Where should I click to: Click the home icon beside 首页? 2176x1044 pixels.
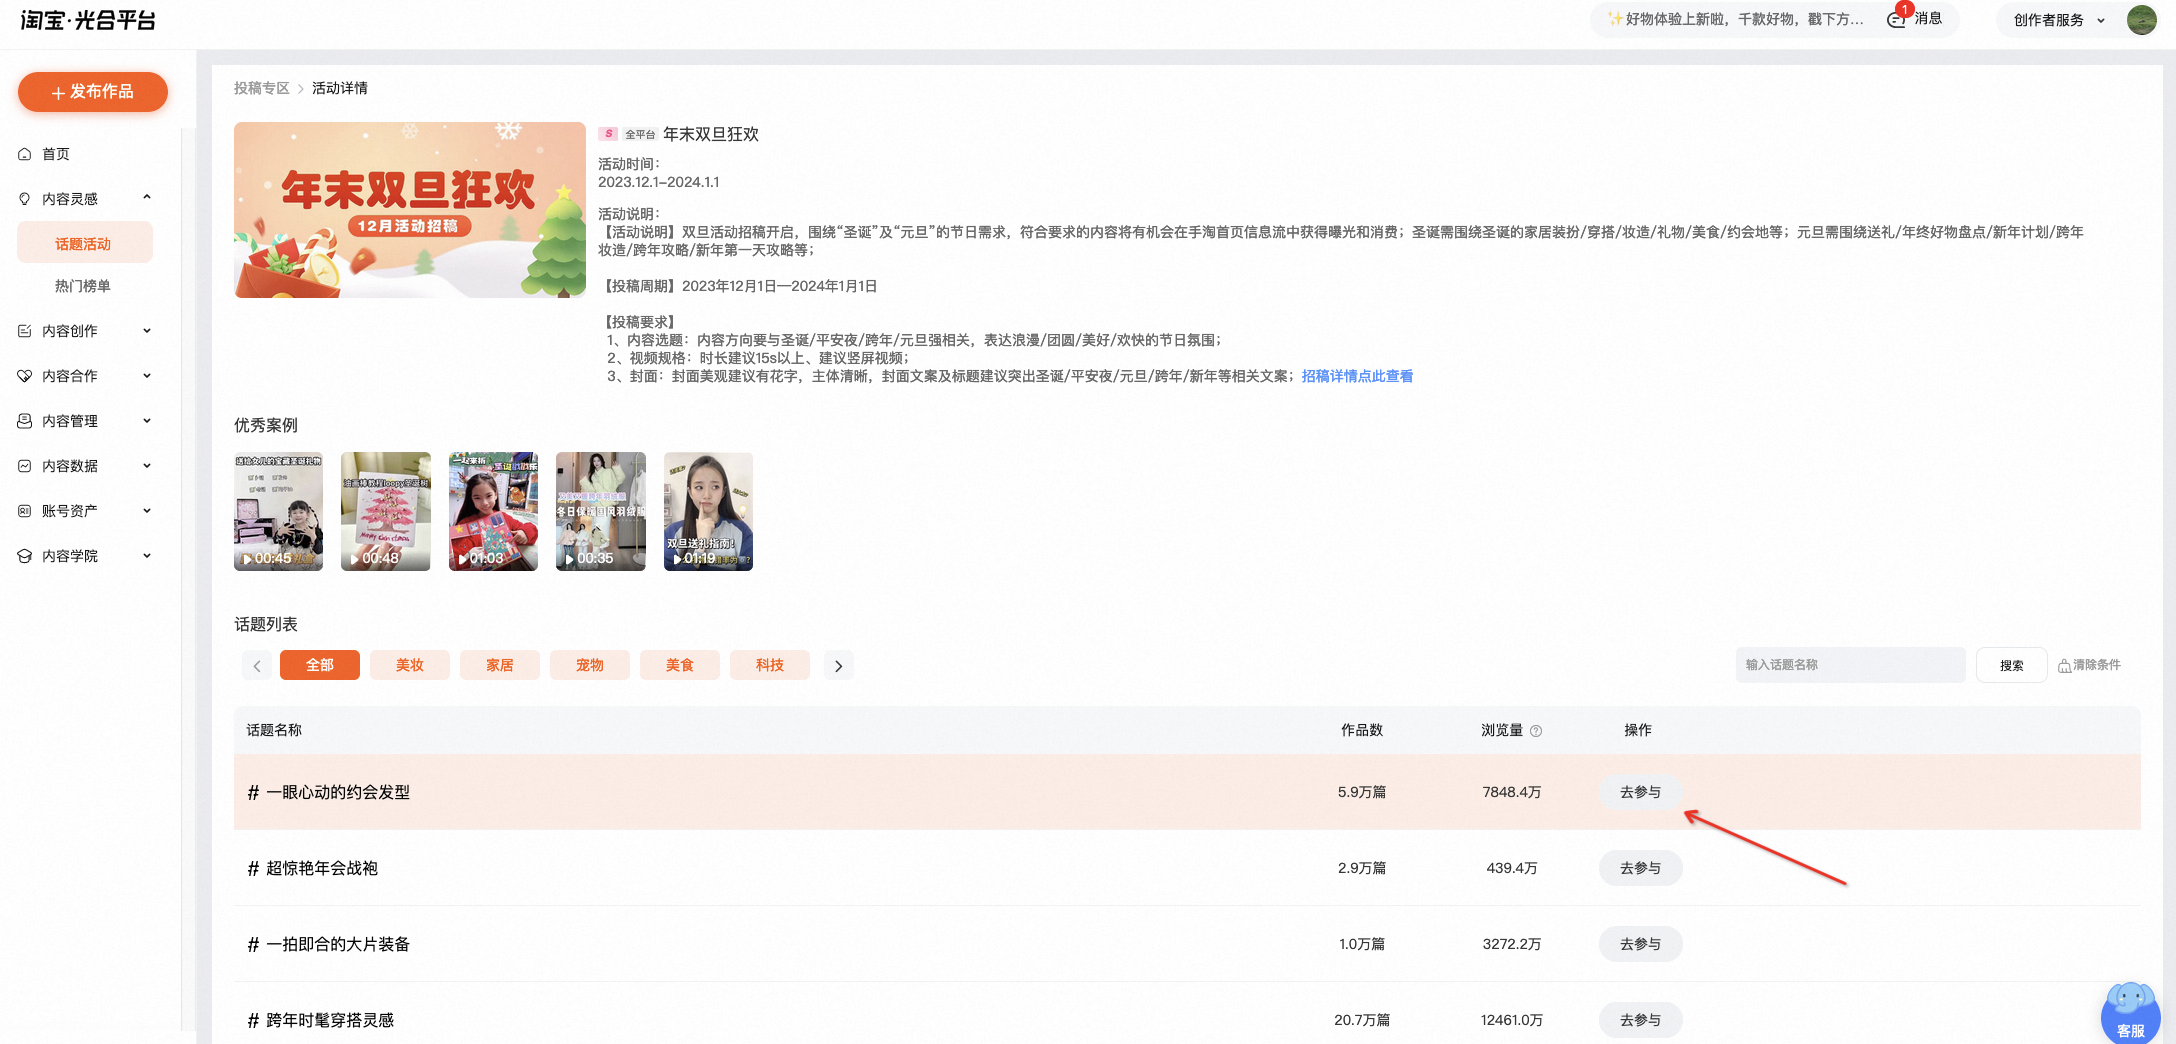pyautogui.click(x=25, y=154)
